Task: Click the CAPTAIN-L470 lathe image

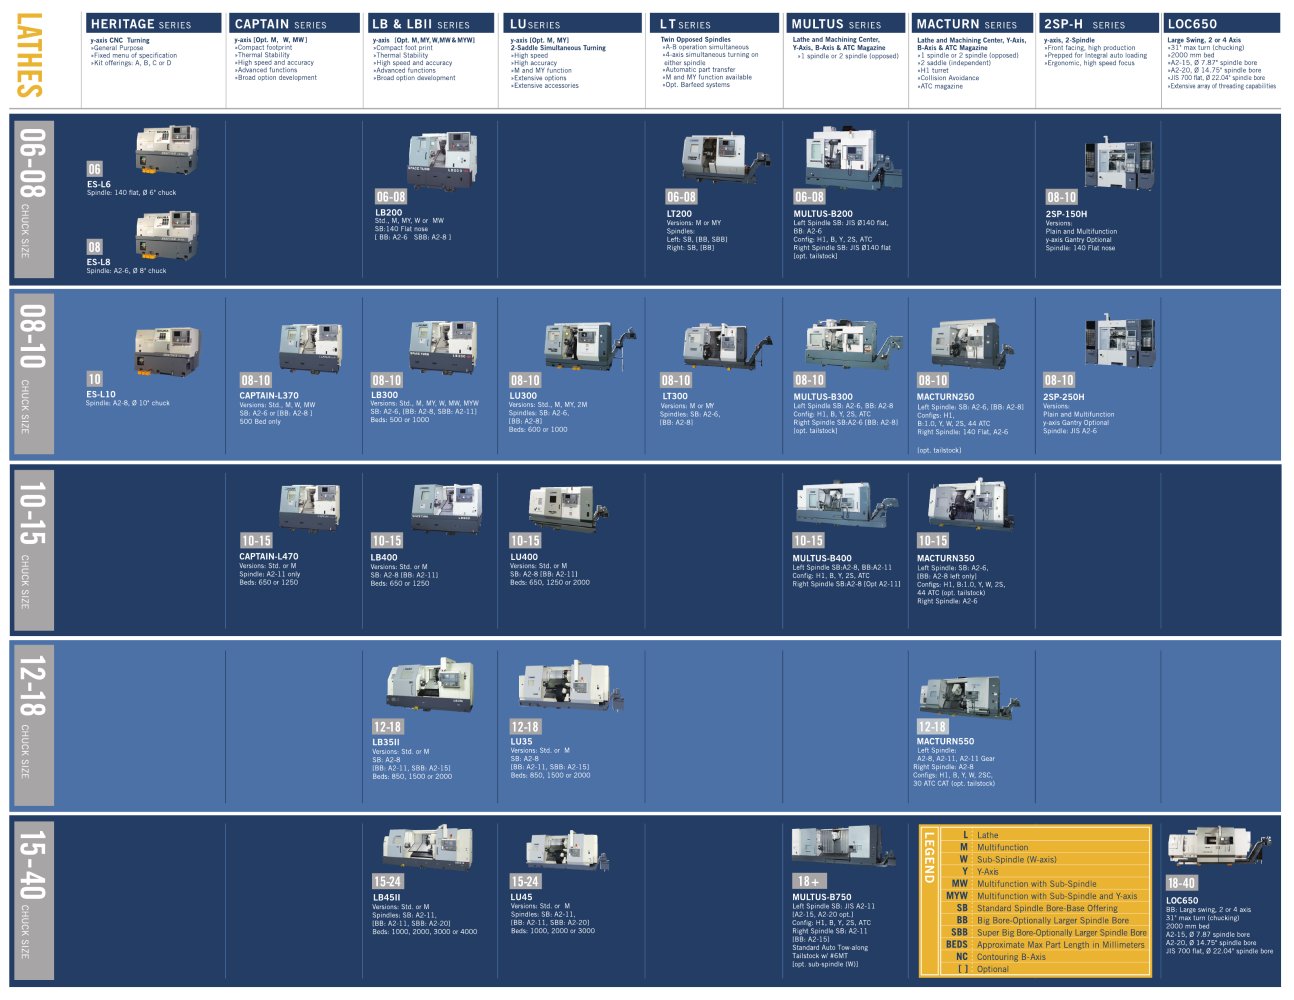Action: tap(309, 507)
